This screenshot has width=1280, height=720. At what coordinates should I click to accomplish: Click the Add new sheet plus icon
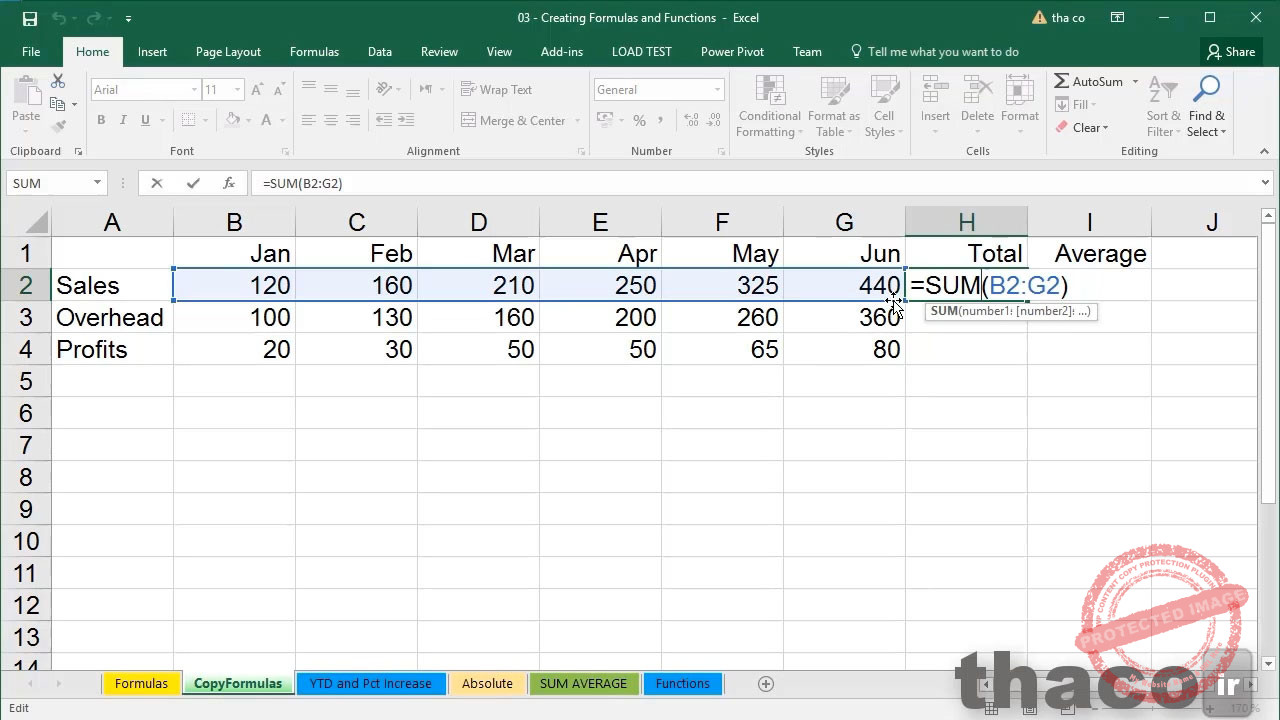(766, 684)
